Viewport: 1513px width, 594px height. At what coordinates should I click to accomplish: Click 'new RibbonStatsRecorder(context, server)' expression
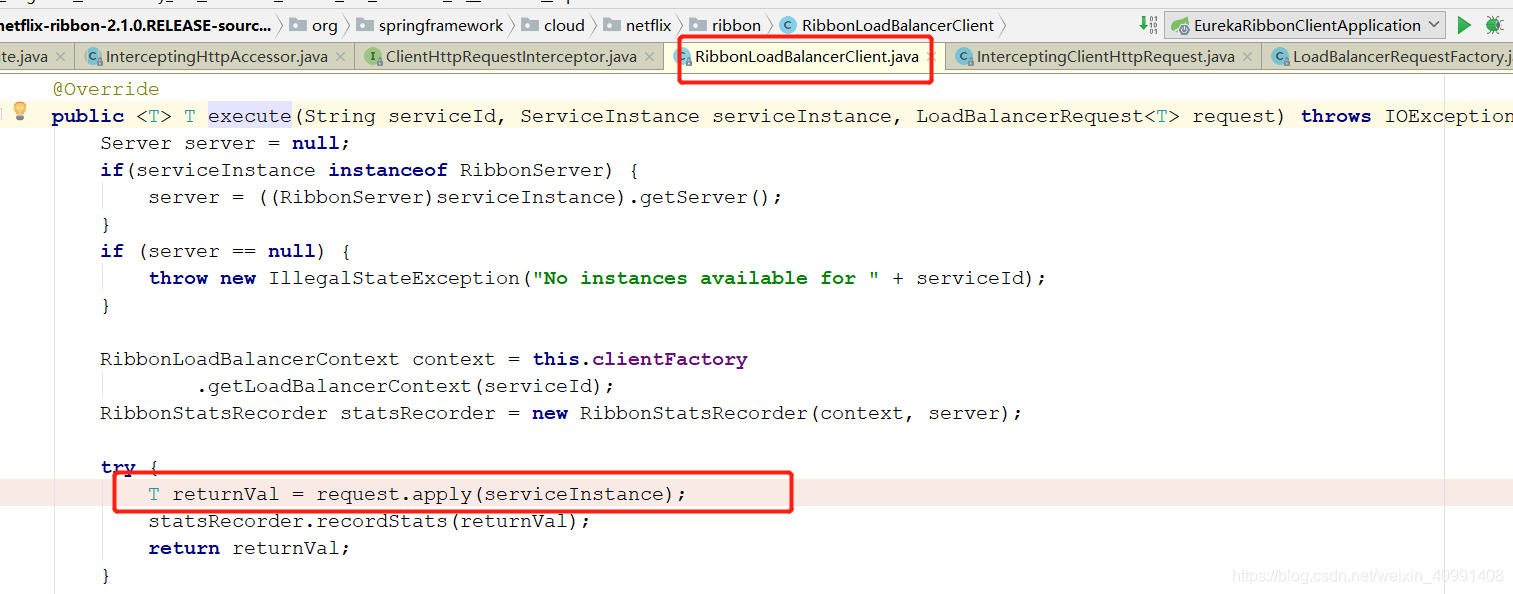(770, 413)
